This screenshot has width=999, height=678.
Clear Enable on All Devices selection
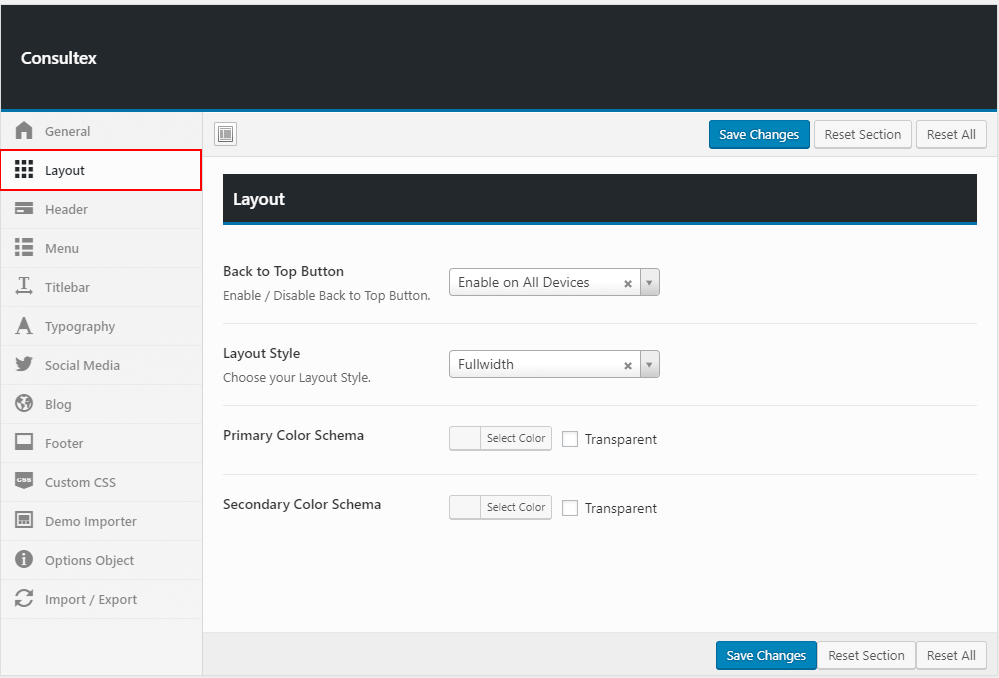tap(628, 284)
